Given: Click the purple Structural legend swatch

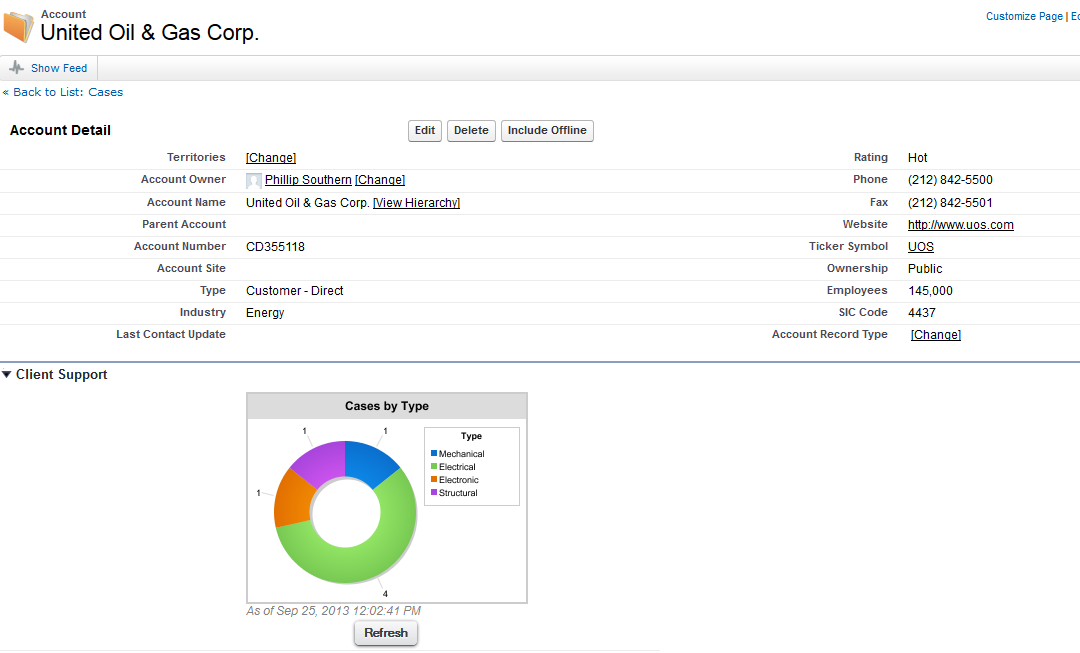Looking at the screenshot, I should tap(434, 493).
